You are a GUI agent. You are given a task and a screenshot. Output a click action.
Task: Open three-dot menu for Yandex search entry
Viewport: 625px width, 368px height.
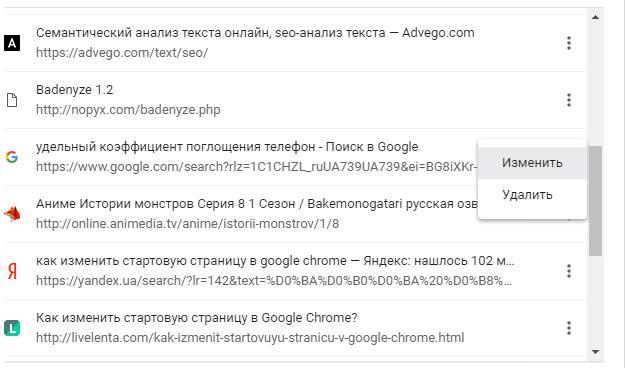tap(569, 271)
